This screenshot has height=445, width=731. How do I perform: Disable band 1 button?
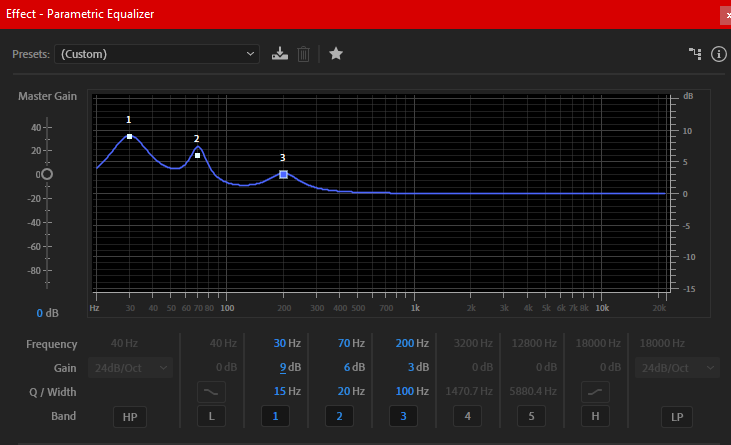pos(275,416)
